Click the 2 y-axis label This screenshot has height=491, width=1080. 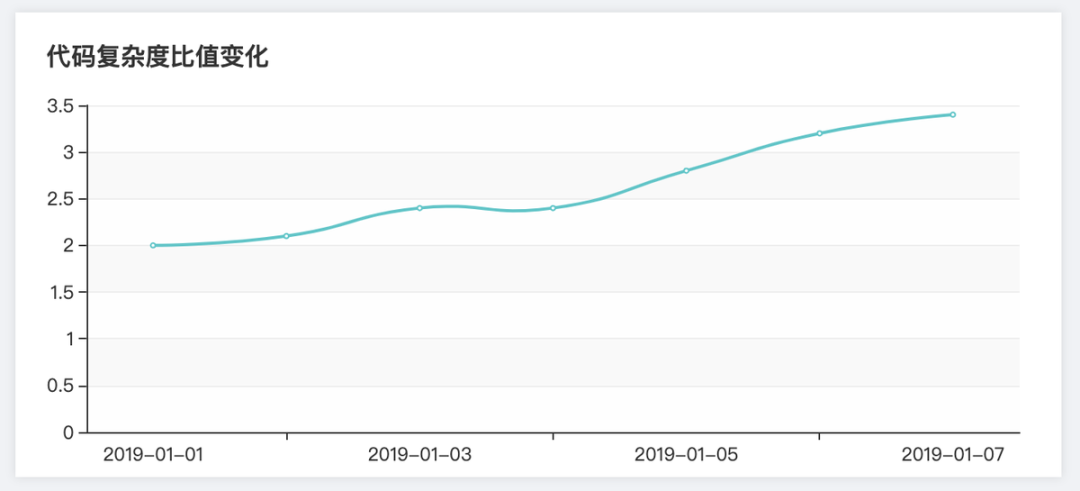coord(69,246)
